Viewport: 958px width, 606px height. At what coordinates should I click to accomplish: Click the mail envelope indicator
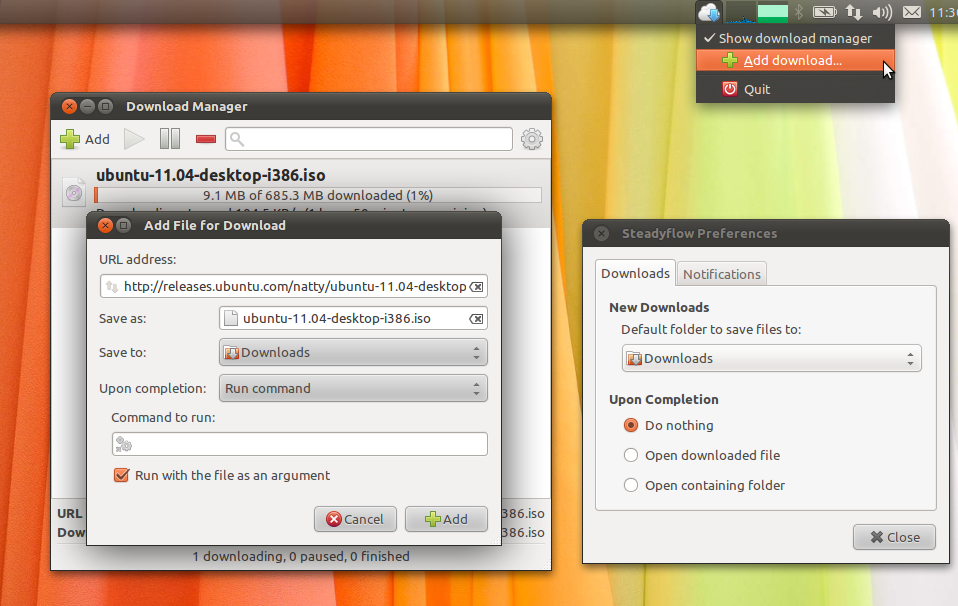coord(912,12)
